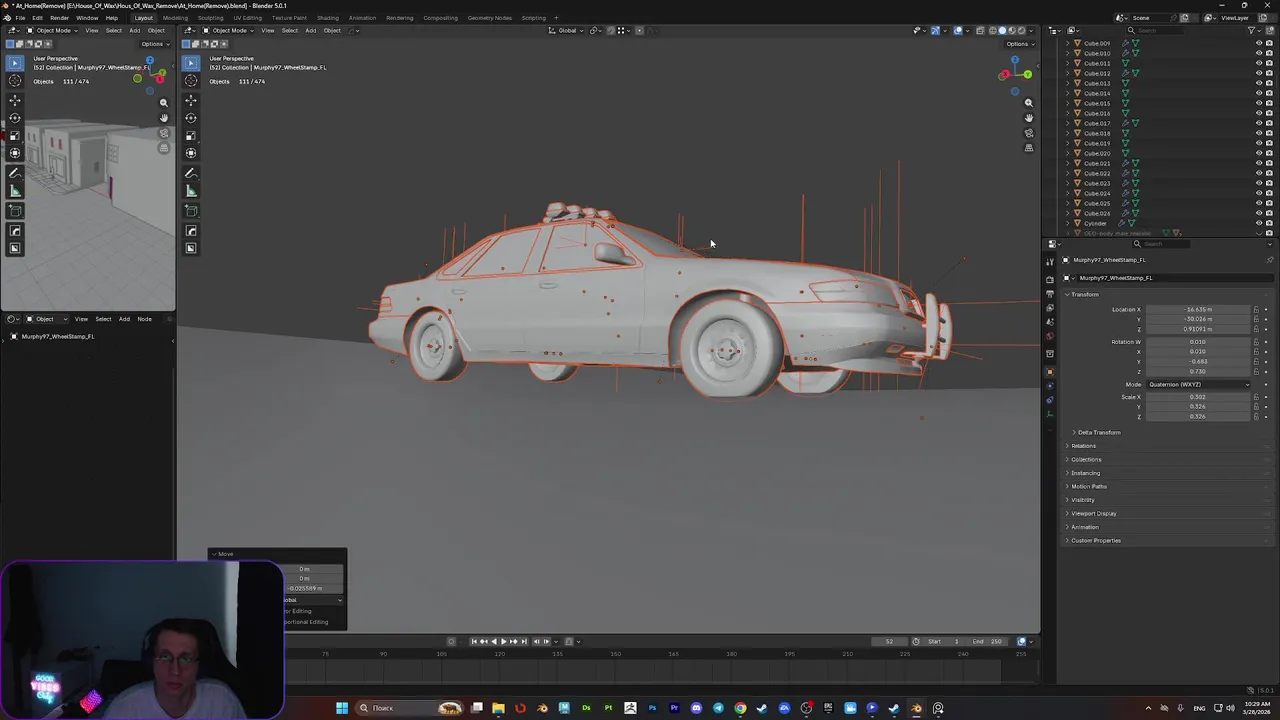Open the Quaternion (WXYZ) rotation mode dropdown
Image resolution: width=1280 pixels, height=720 pixels.
pyautogui.click(x=1198, y=384)
